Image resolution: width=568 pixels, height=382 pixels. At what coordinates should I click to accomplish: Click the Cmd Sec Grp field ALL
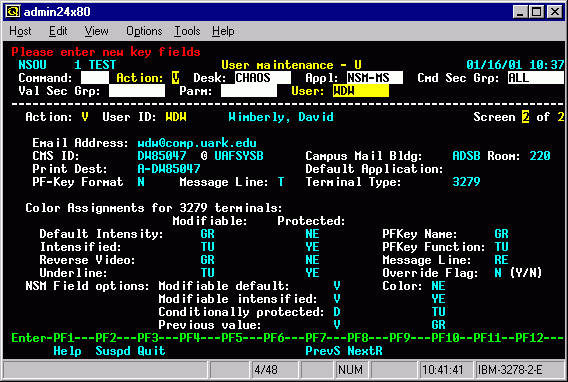[x=536, y=78]
